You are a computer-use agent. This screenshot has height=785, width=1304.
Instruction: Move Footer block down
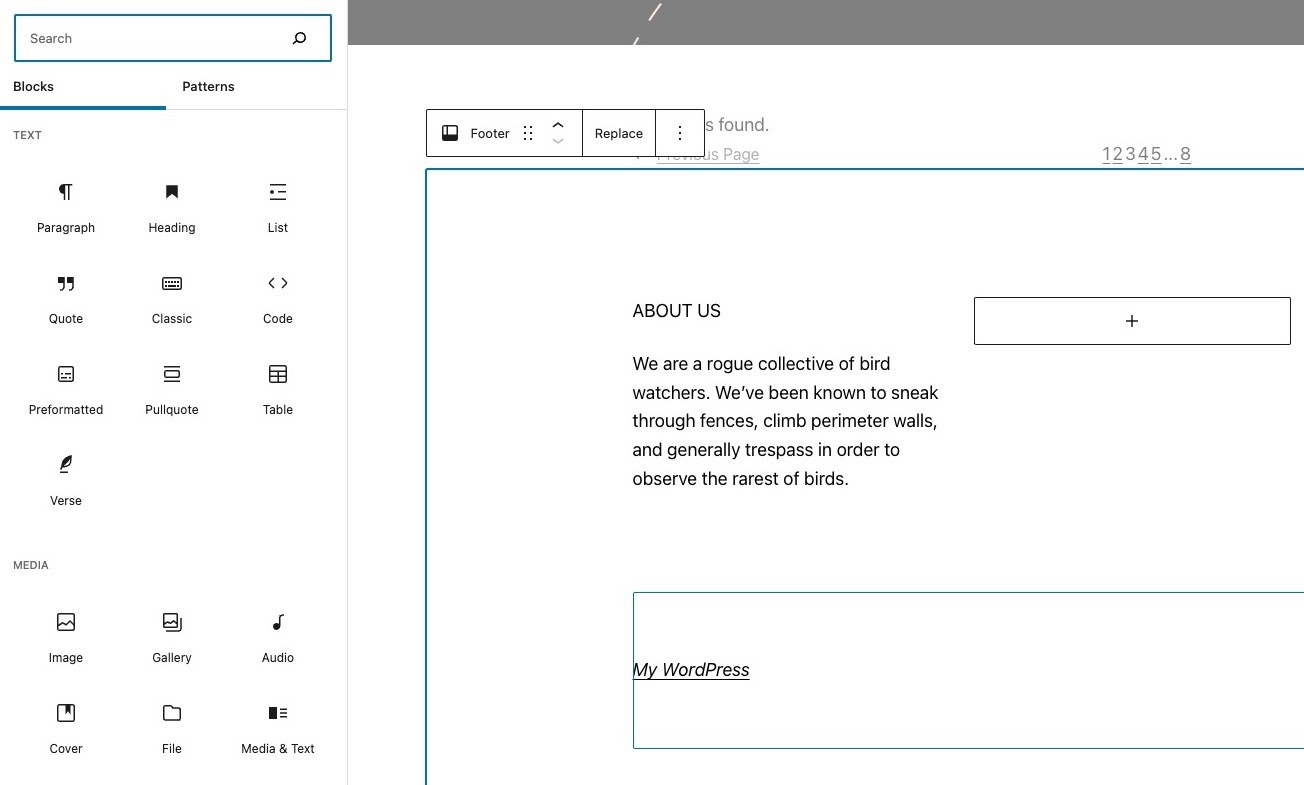click(558, 142)
